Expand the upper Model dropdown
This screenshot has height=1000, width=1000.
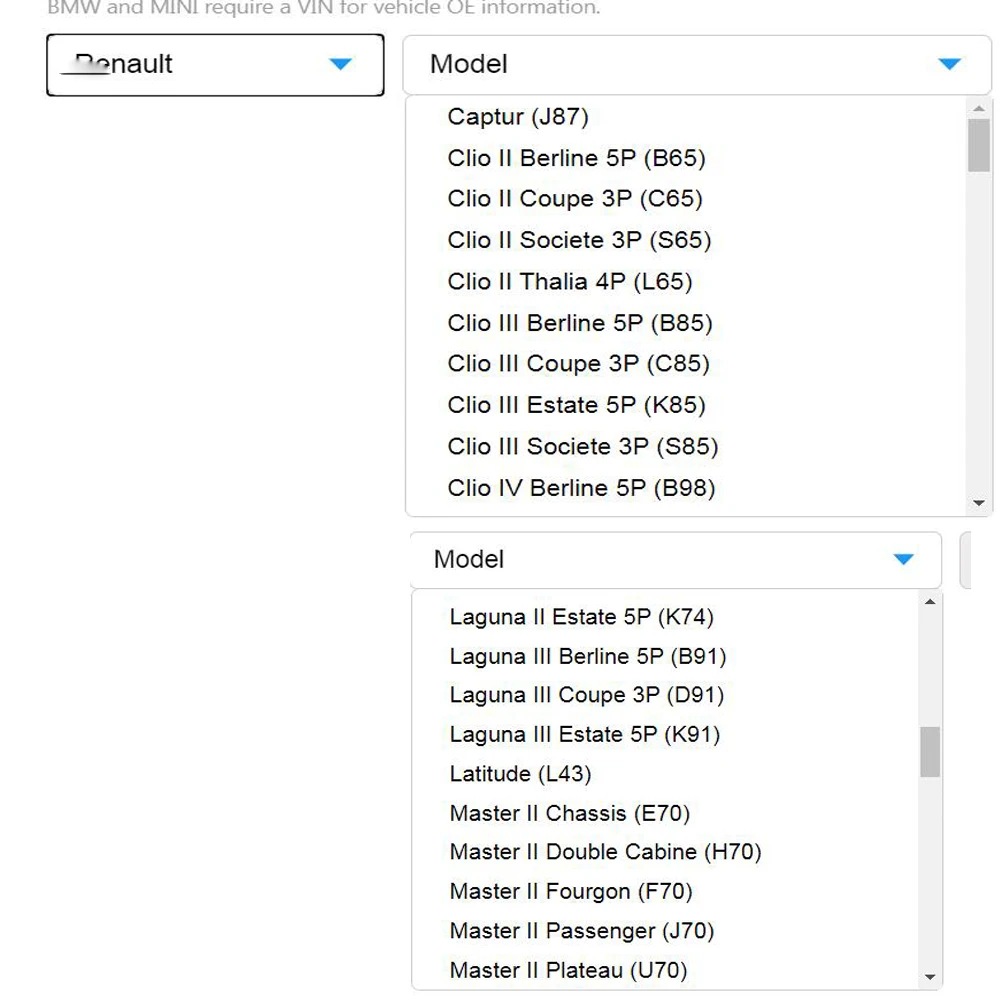(696, 65)
